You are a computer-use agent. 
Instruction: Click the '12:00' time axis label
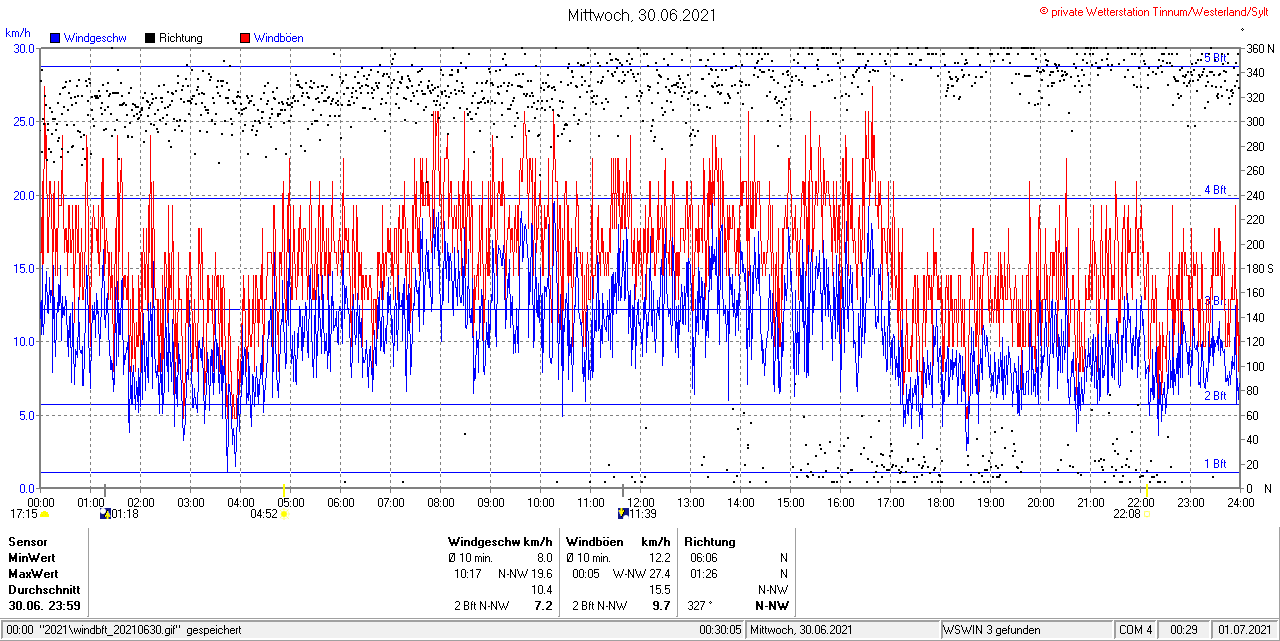[x=641, y=502]
